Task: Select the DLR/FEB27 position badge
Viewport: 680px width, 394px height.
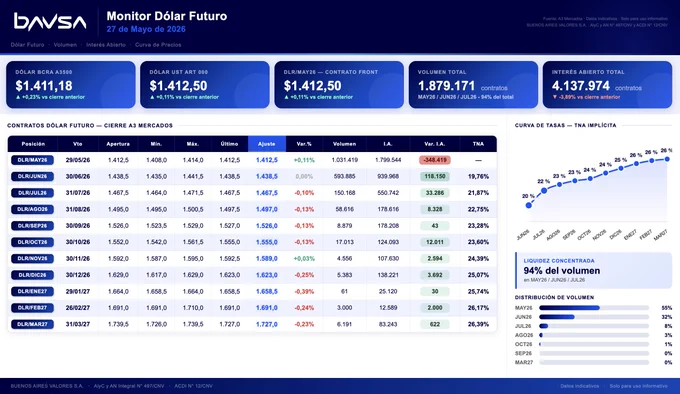Action: pos(33,308)
